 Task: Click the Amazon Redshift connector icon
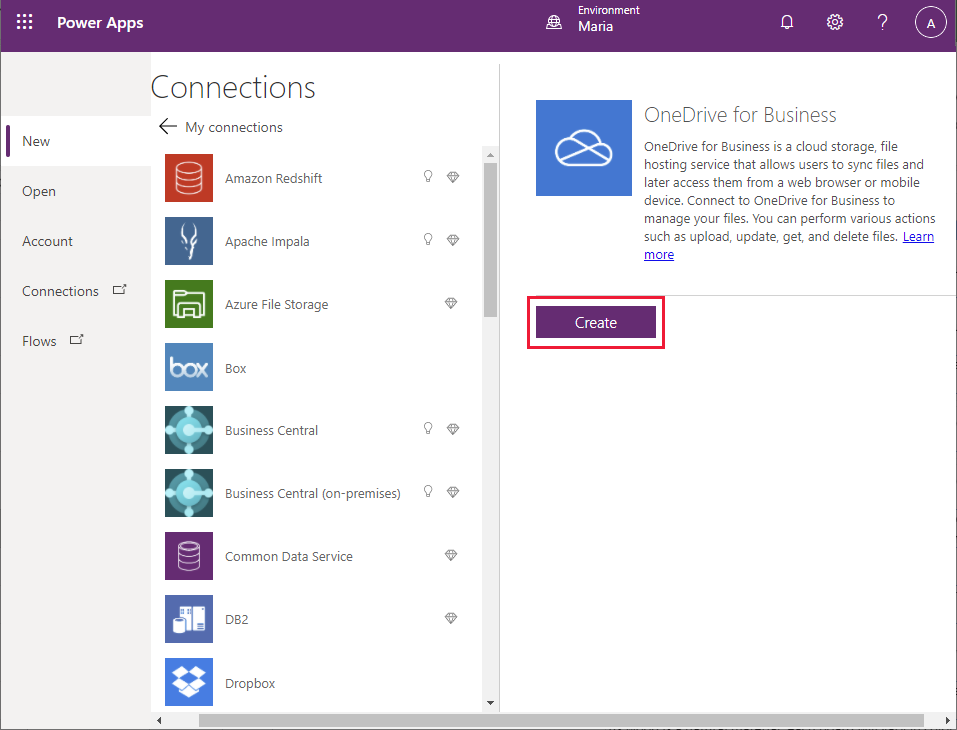tap(188, 177)
